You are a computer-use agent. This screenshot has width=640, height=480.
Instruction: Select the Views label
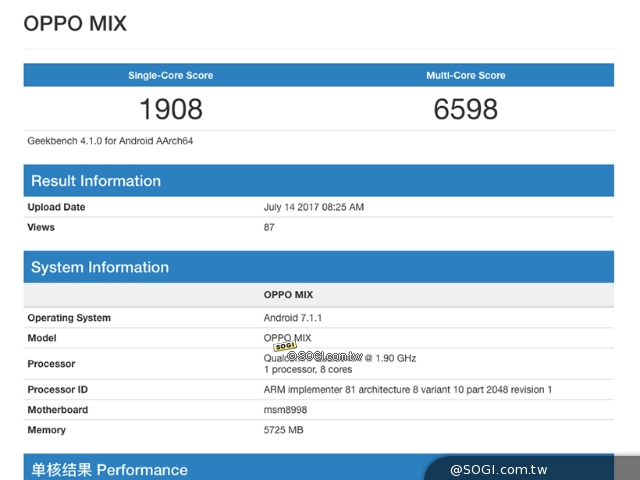(41, 227)
